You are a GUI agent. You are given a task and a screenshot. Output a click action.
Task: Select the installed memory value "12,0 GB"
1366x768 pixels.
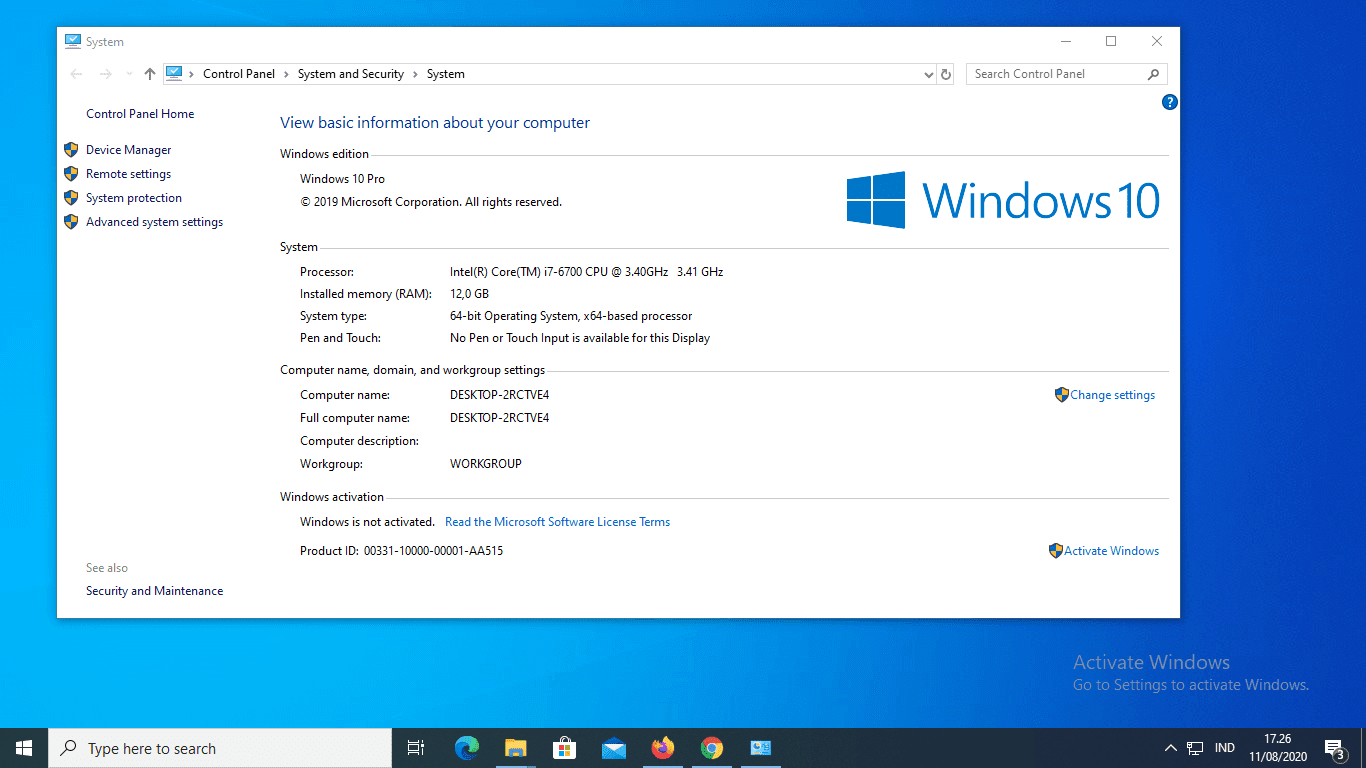click(469, 294)
